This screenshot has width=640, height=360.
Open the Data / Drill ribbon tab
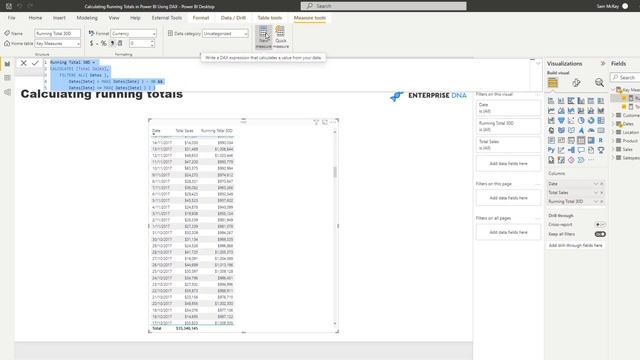pos(233,18)
